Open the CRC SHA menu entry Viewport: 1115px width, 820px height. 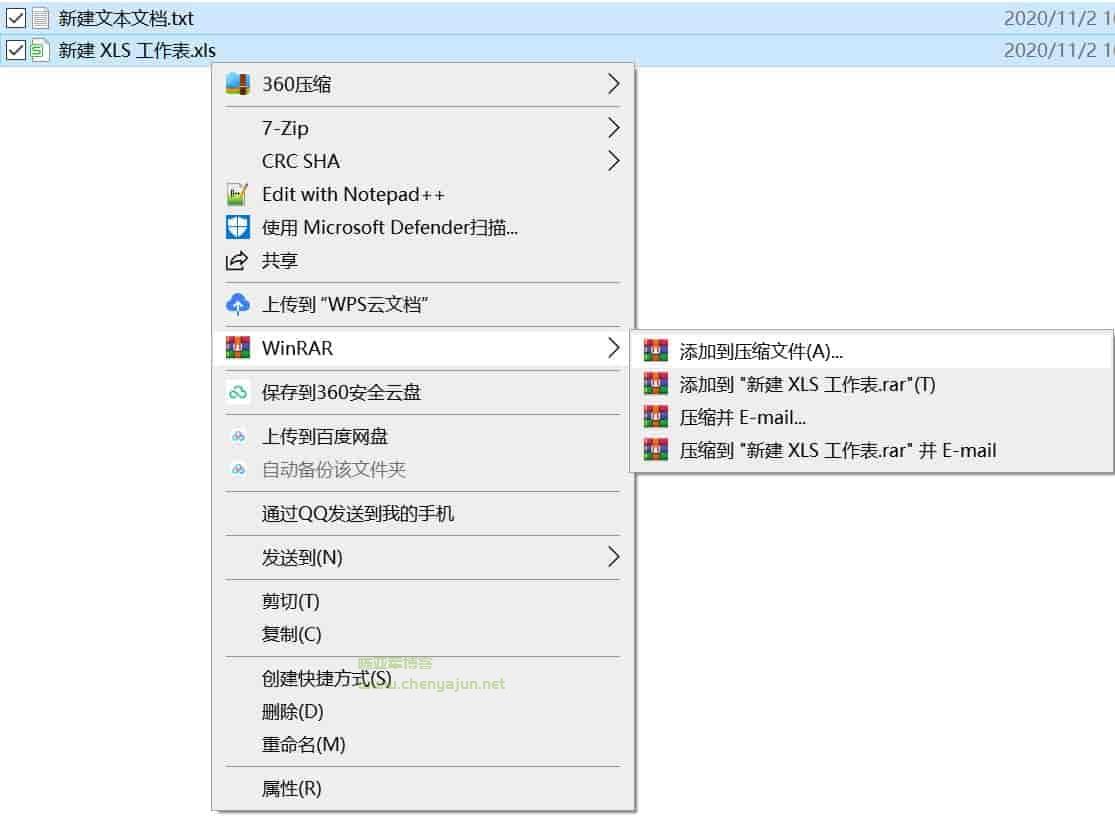(422, 161)
